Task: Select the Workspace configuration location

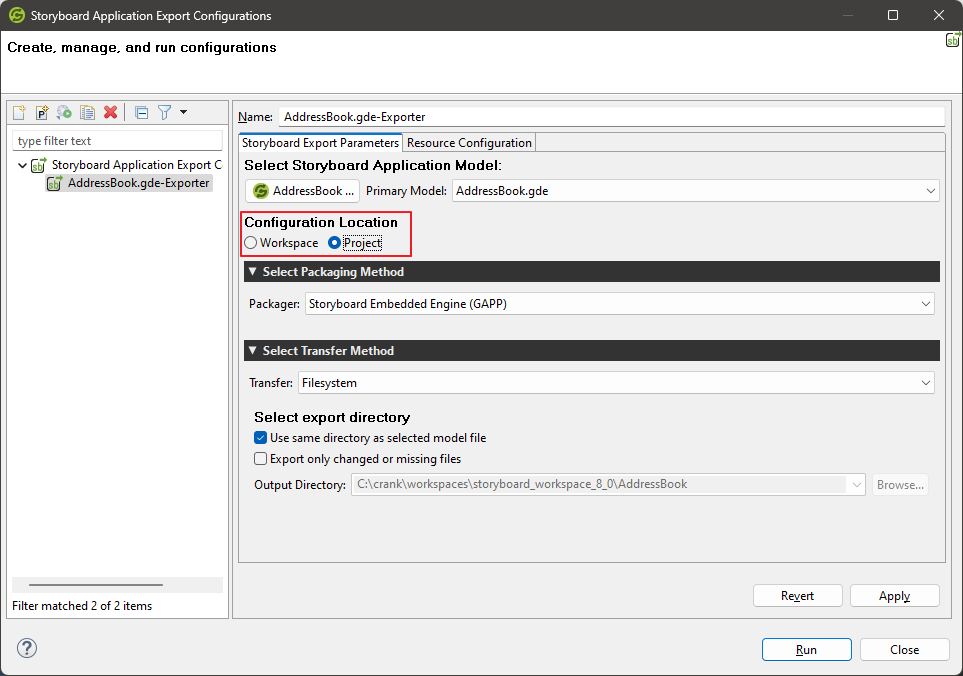Action: click(250, 242)
